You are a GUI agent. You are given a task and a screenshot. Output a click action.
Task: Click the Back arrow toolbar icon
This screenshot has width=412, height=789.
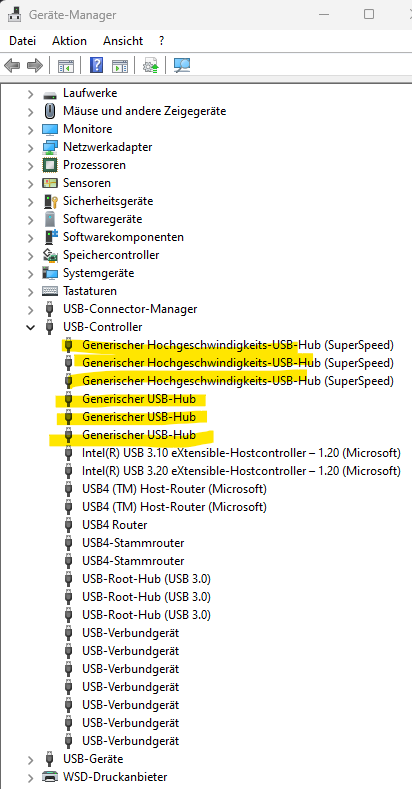pos(12,65)
